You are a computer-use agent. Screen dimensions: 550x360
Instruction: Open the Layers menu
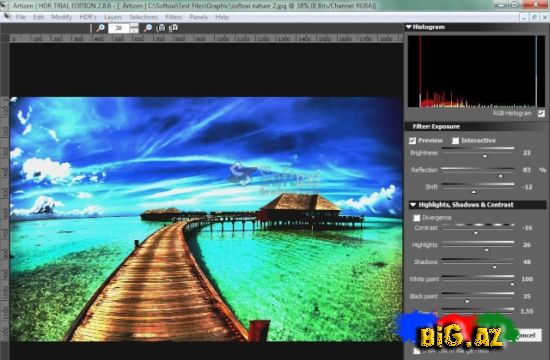pos(113,17)
